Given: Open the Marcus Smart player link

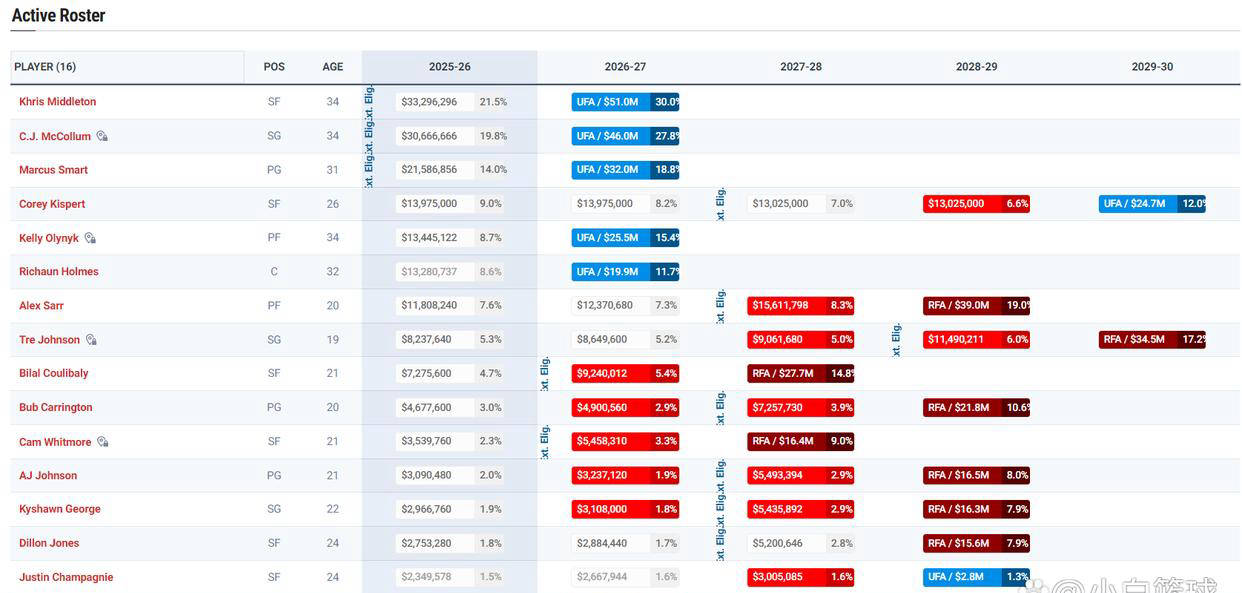Looking at the screenshot, I should pos(54,170).
